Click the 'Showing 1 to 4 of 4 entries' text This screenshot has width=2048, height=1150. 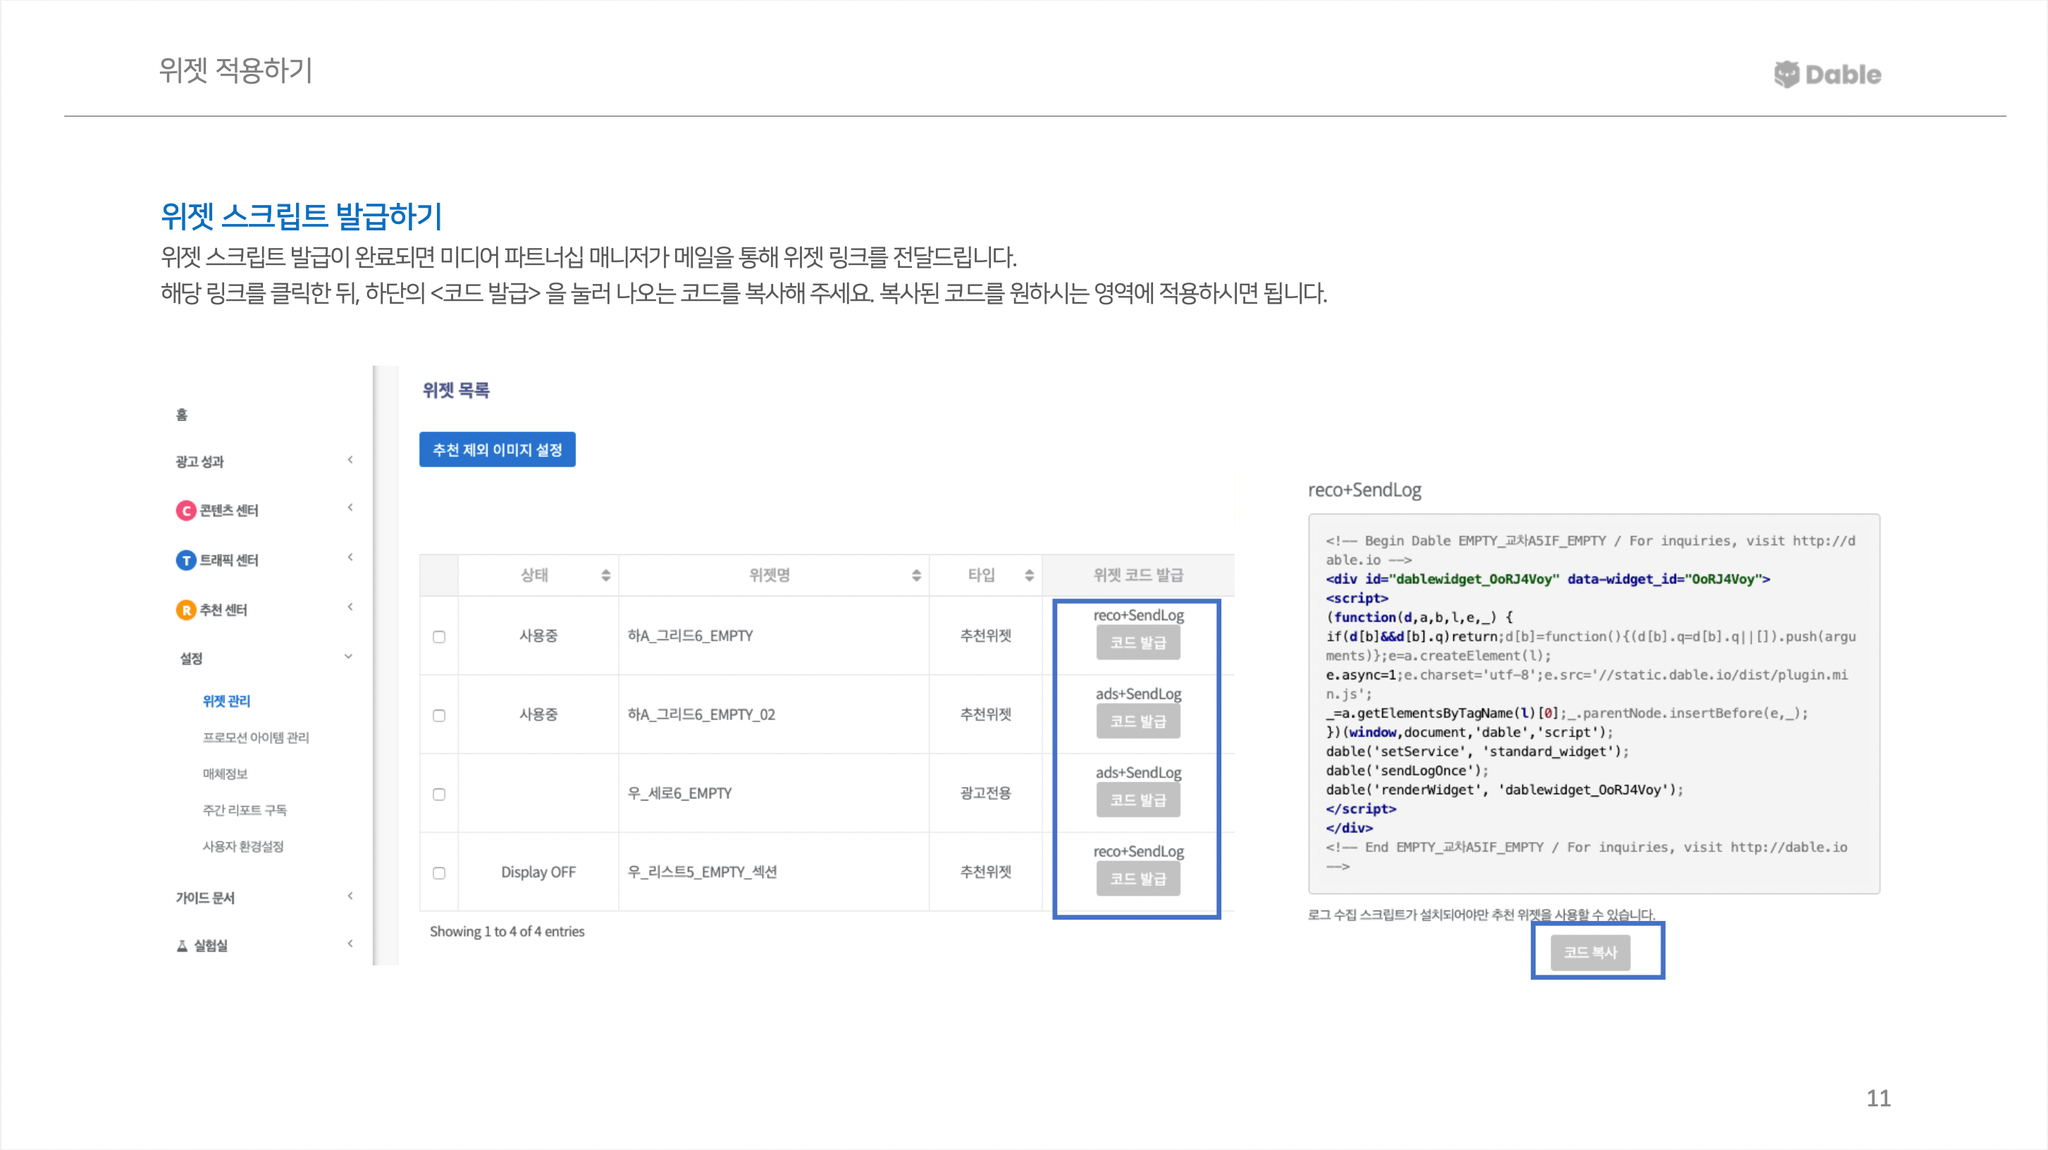point(507,932)
